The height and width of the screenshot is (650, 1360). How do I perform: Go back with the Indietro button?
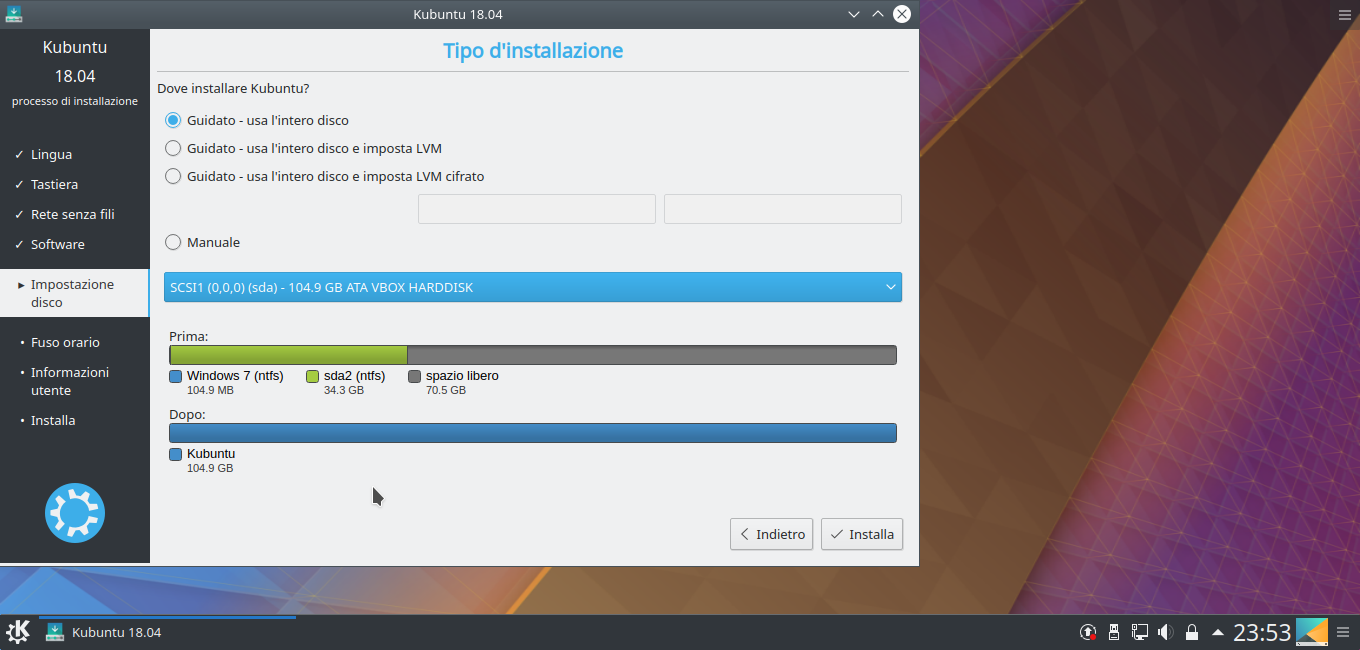pyautogui.click(x=771, y=534)
